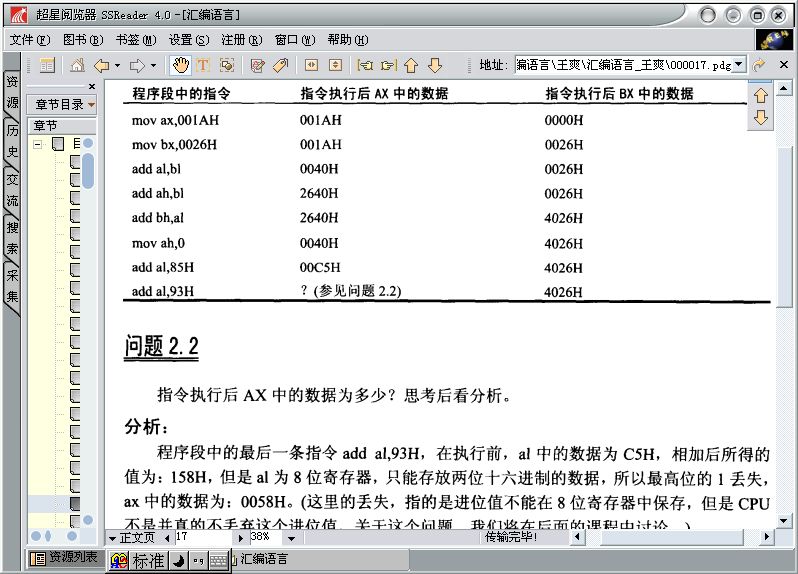This screenshot has width=798, height=574.
Task: Select the region capture image tool
Action: click(x=227, y=65)
